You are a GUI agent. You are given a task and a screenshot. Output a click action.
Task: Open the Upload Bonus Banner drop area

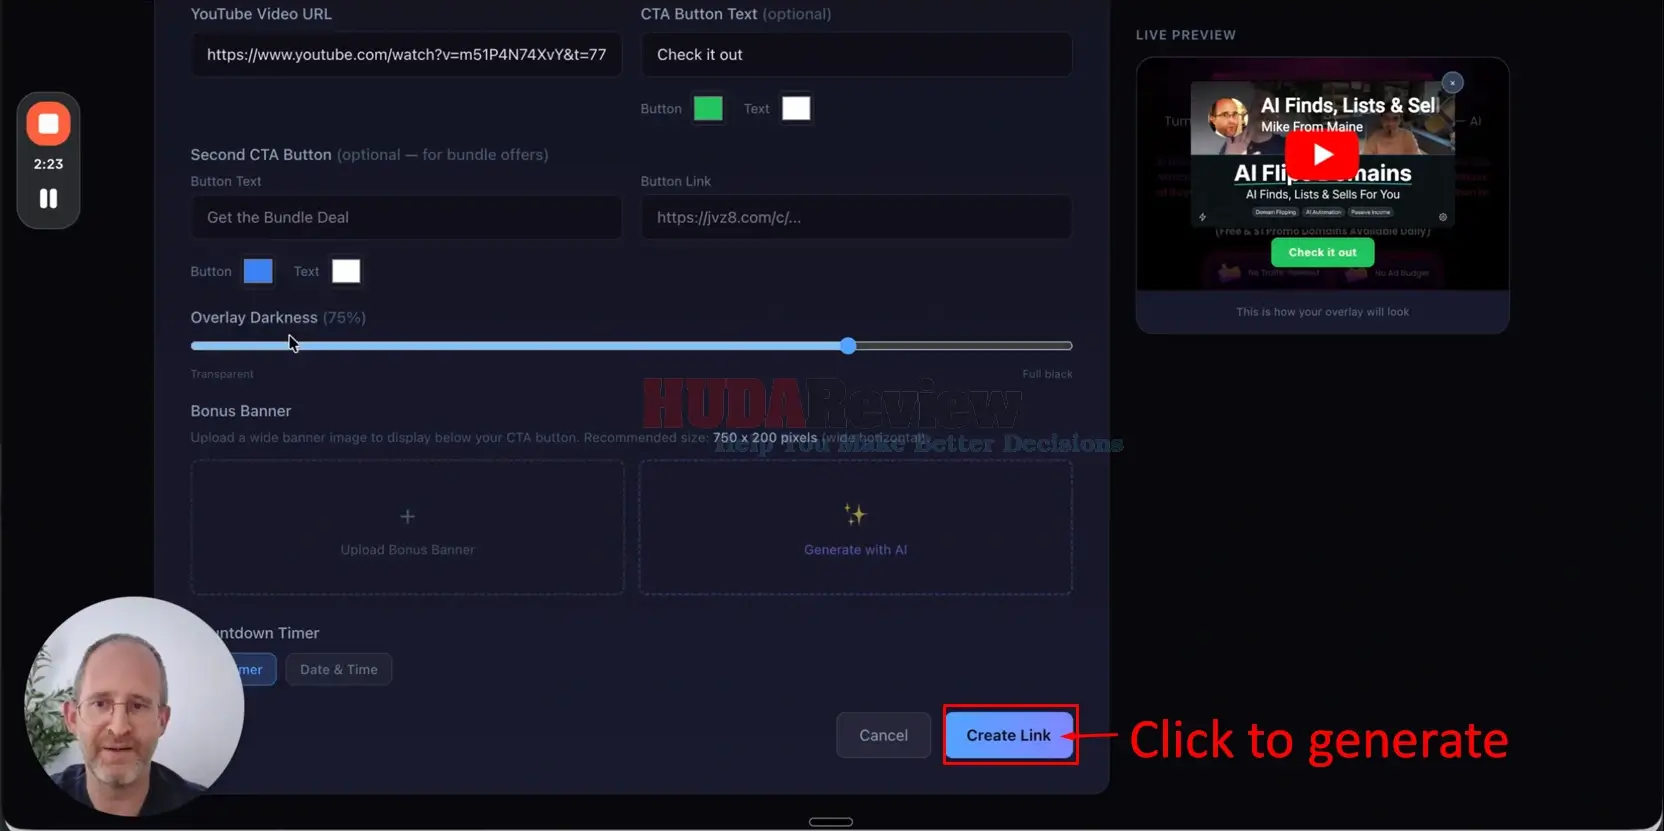407,528
